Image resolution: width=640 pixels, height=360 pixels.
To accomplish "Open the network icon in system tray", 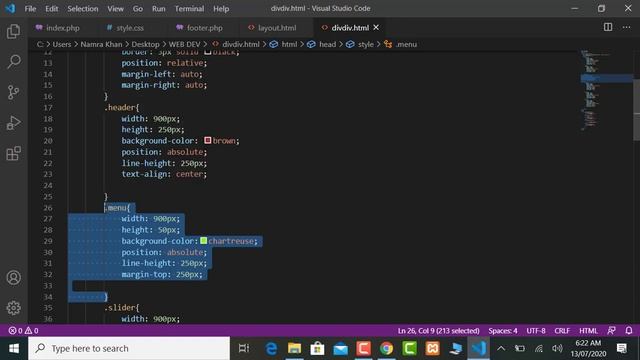I will coord(539,349).
